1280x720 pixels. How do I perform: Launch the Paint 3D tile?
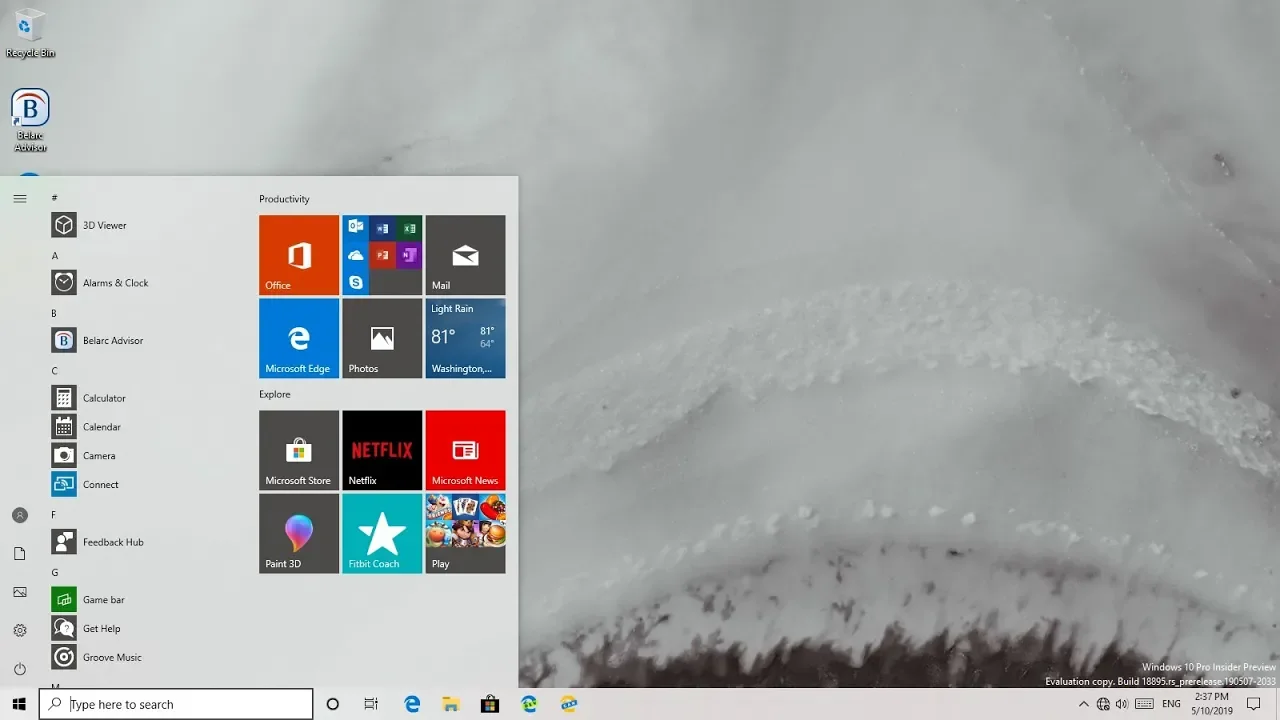point(299,533)
